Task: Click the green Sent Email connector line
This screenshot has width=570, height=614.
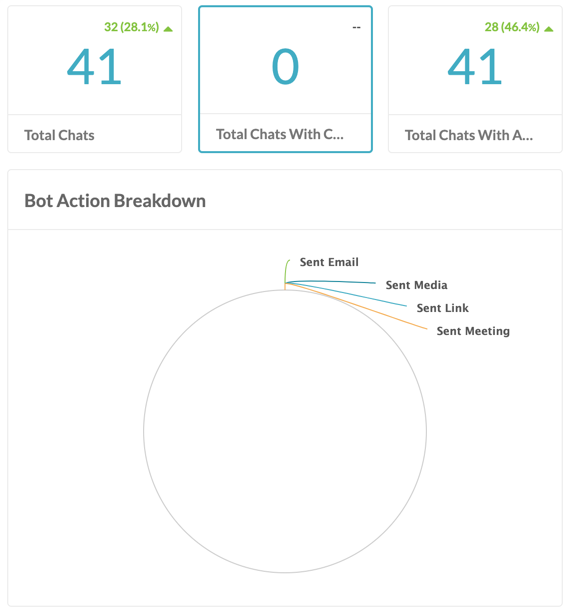Action: coord(286,271)
